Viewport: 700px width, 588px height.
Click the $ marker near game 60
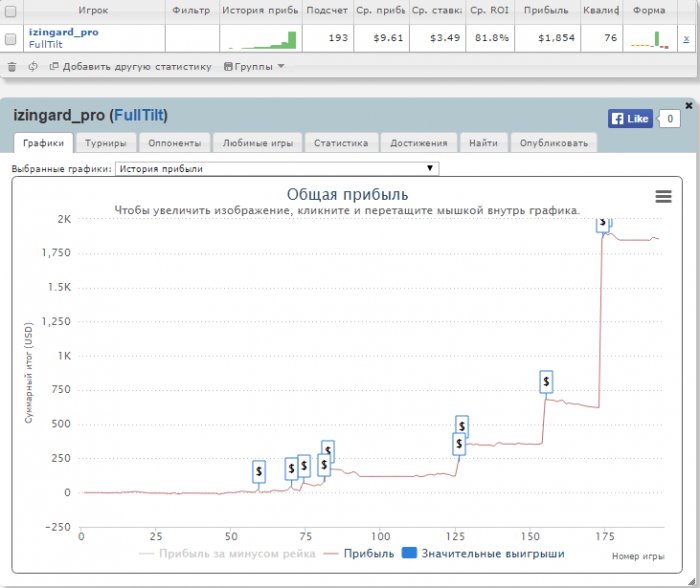click(x=259, y=471)
